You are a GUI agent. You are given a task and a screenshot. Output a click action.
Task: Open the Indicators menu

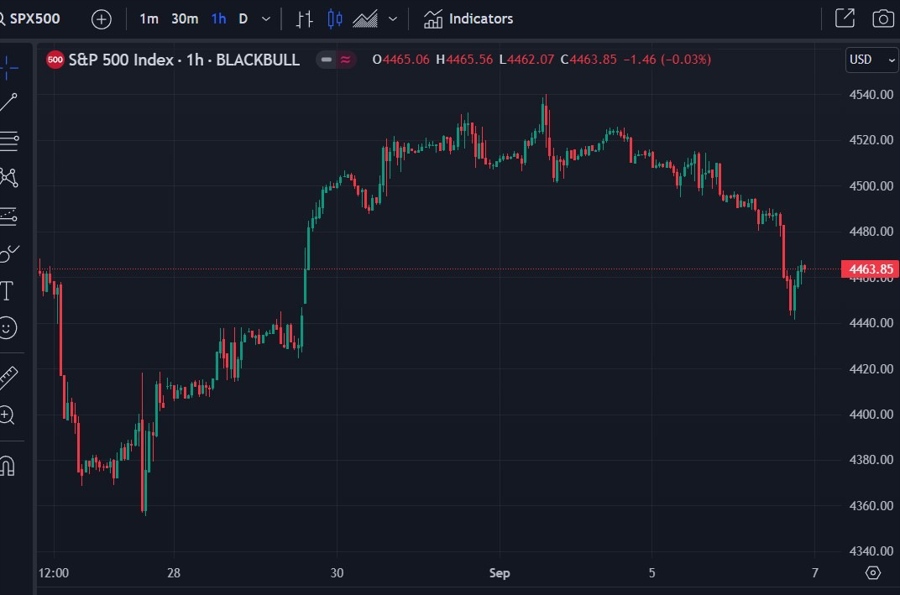click(468, 19)
